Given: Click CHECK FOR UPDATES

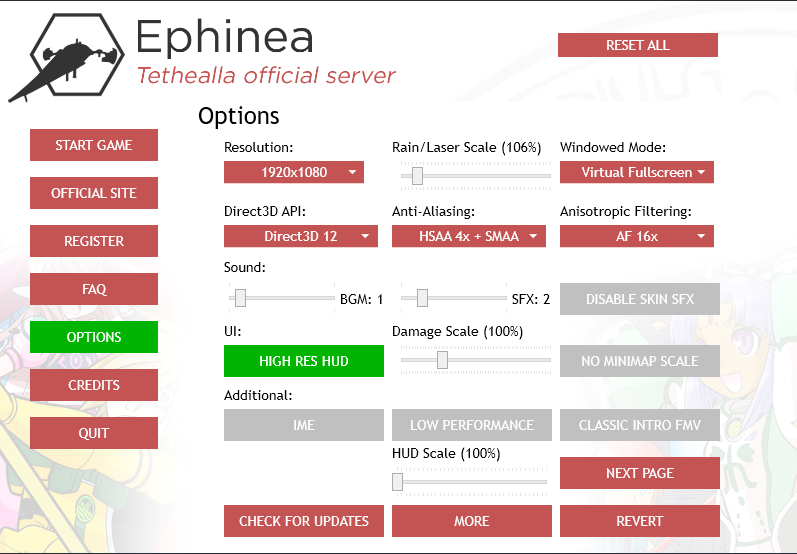Looking at the screenshot, I should tap(304, 521).
